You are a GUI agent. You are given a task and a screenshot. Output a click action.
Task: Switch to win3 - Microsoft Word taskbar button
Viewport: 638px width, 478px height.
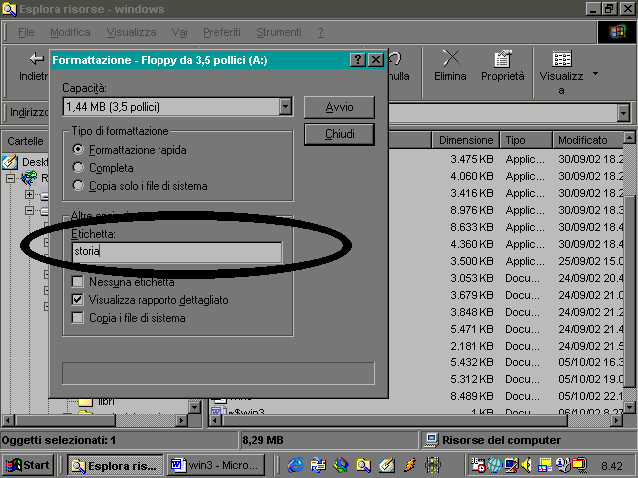tap(215, 465)
